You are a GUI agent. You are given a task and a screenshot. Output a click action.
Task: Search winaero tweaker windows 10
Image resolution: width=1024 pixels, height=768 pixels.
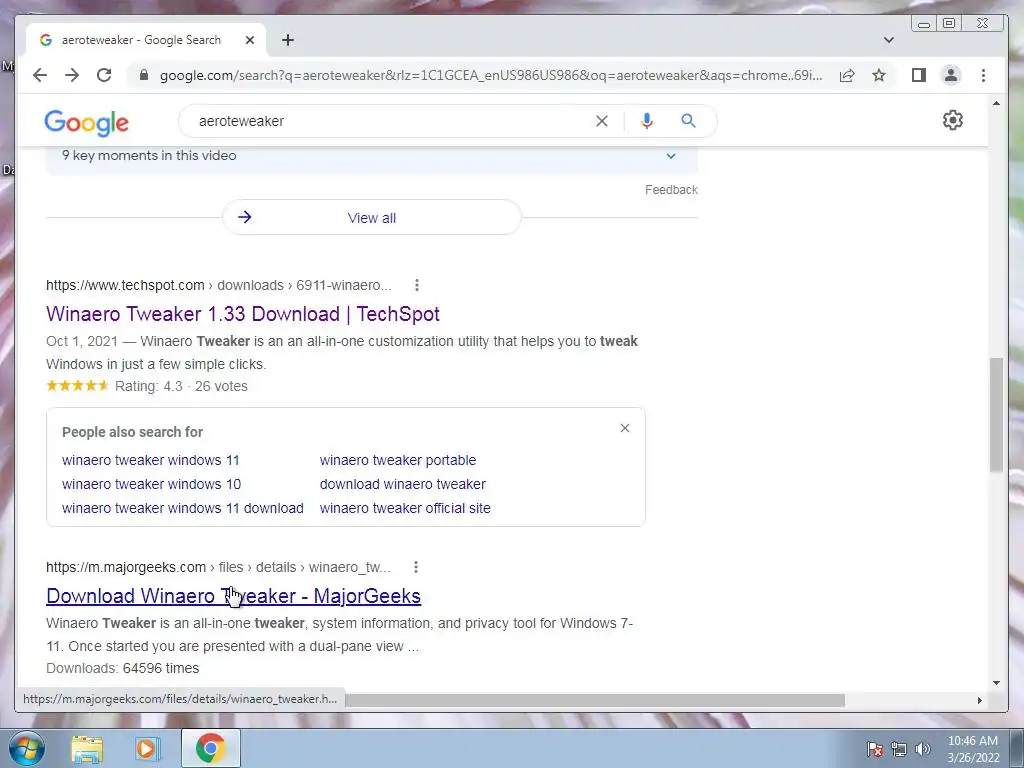pyautogui.click(x=152, y=484)
